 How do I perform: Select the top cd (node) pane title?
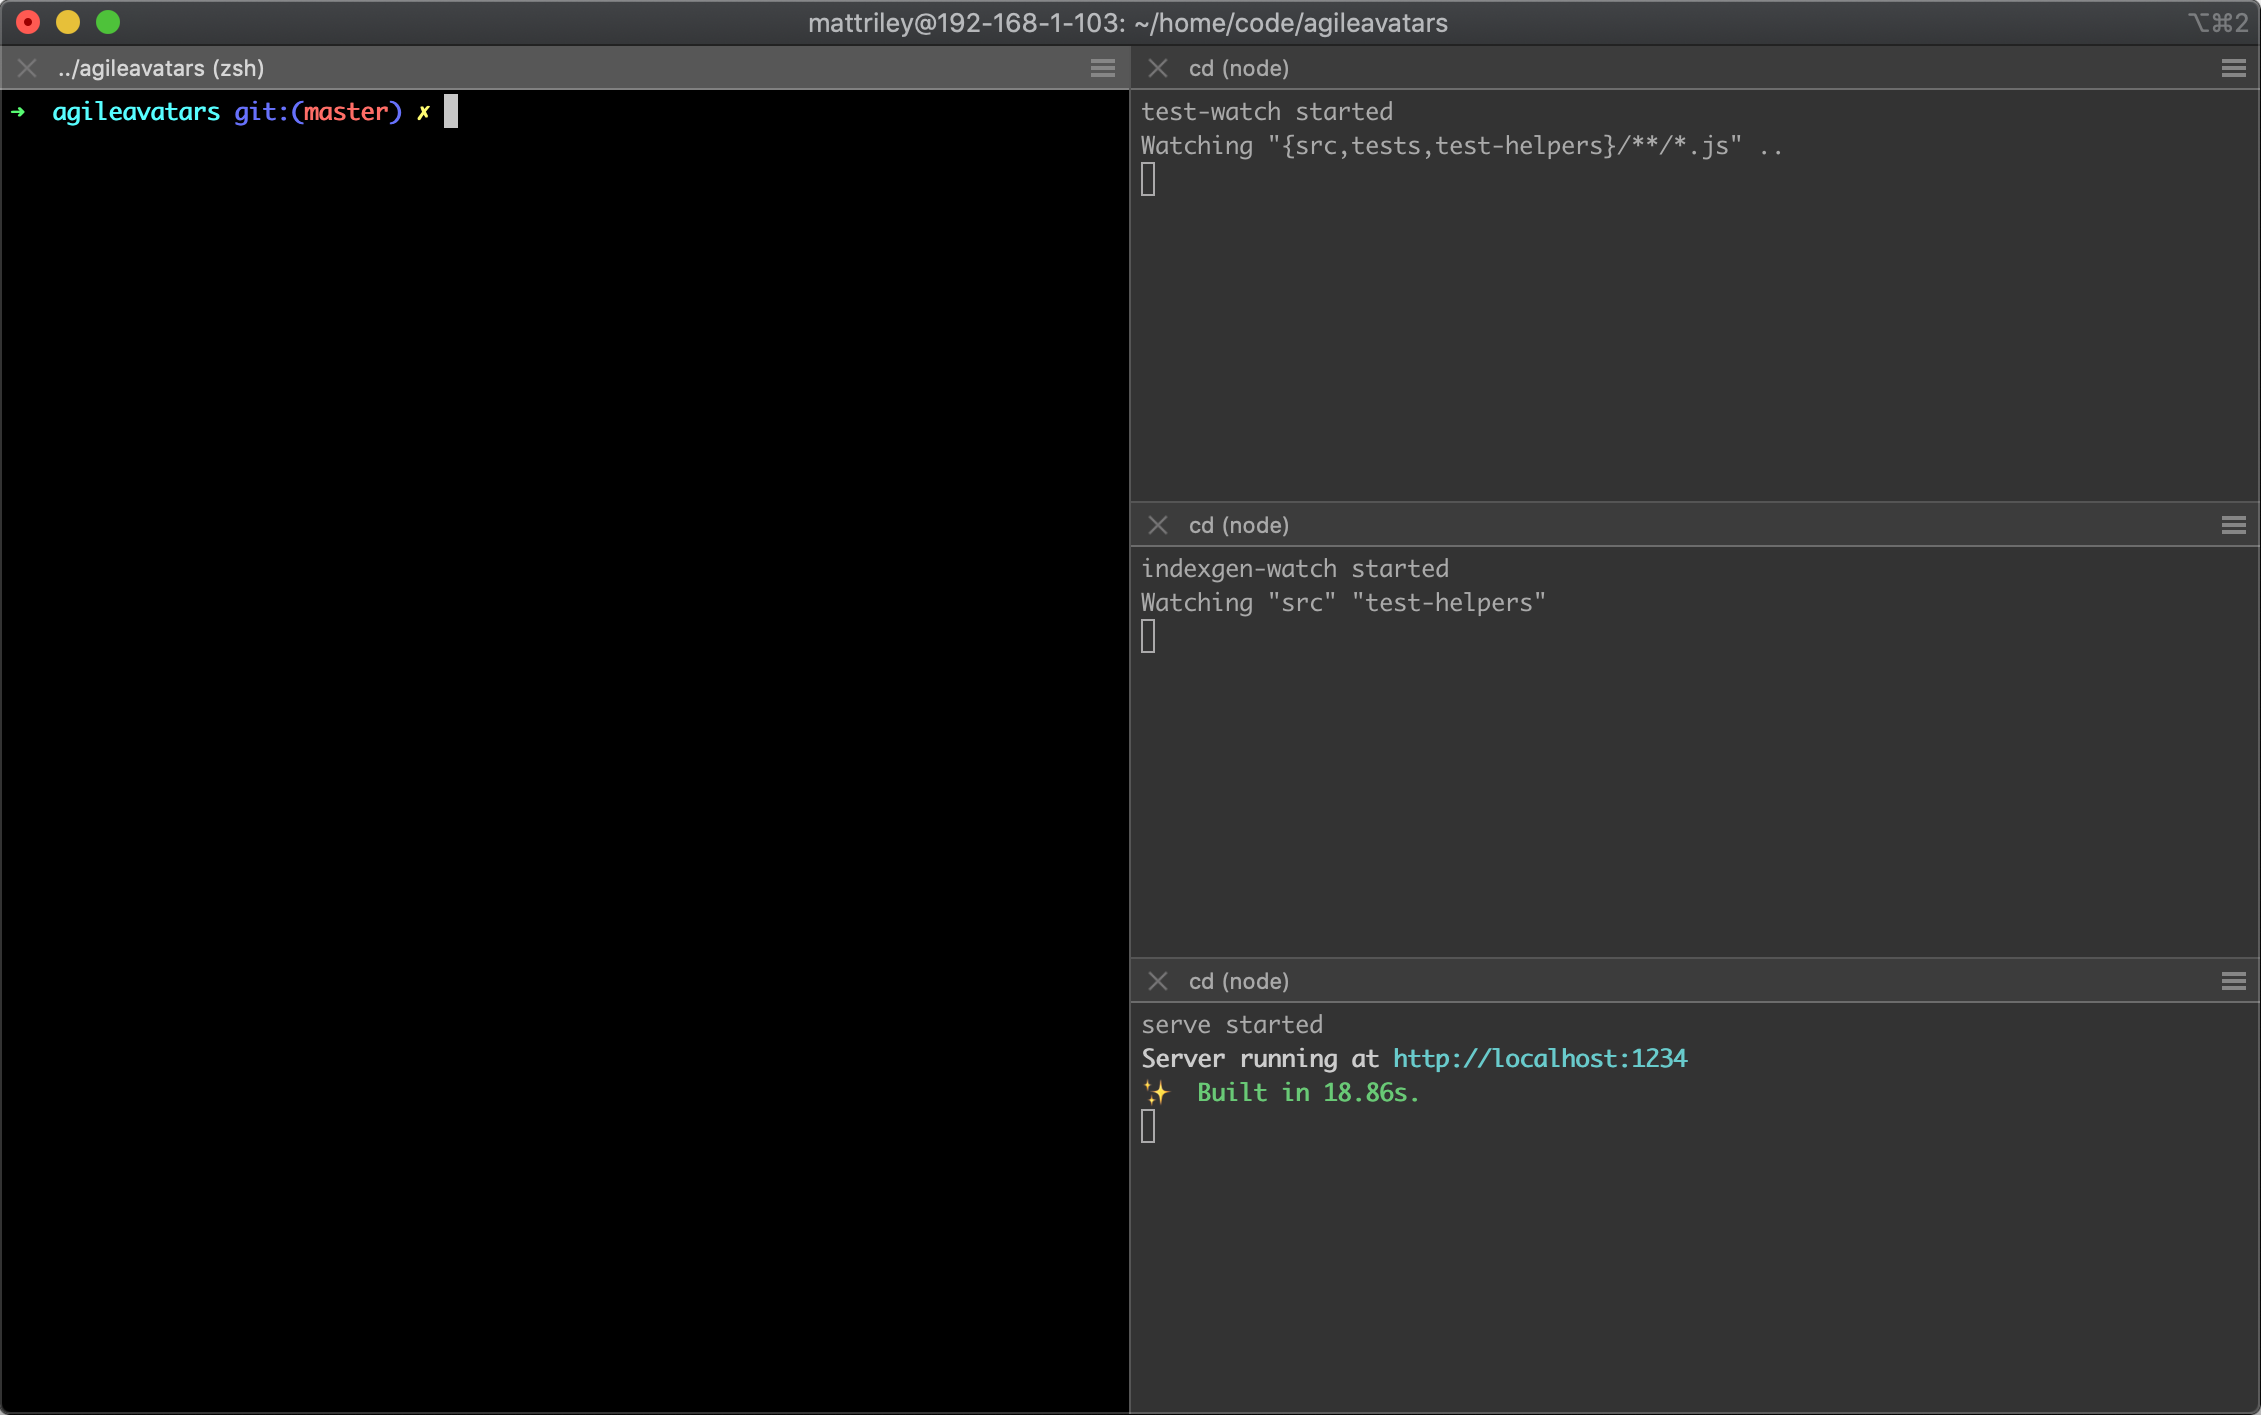click(x=1238, y=68)
